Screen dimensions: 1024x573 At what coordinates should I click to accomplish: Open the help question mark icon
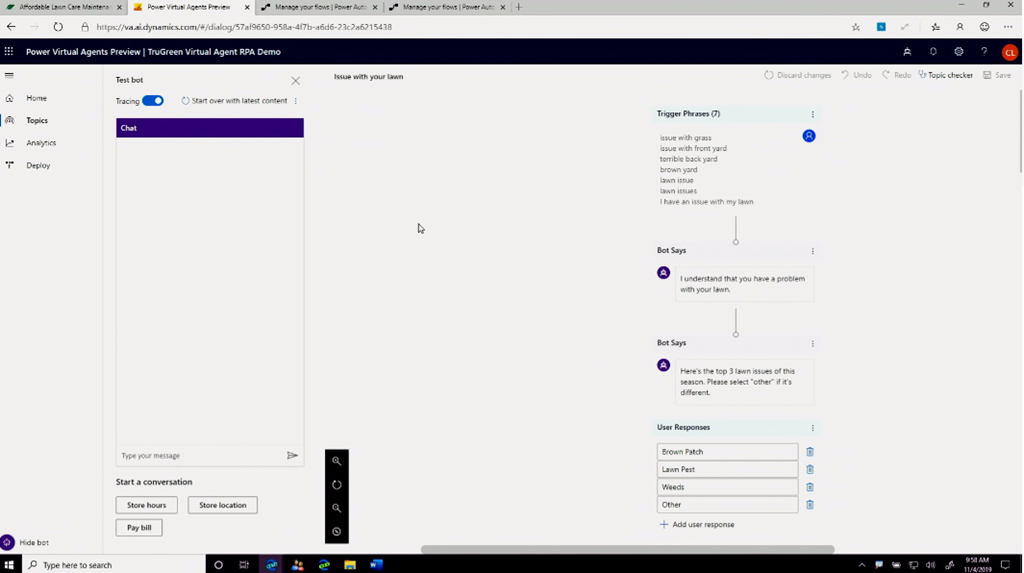coord(984,52)
